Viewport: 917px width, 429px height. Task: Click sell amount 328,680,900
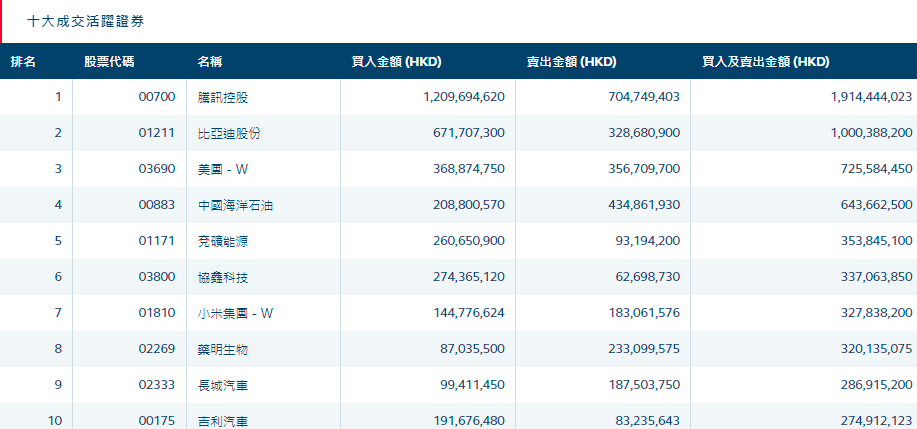click(x=643, y=133)
